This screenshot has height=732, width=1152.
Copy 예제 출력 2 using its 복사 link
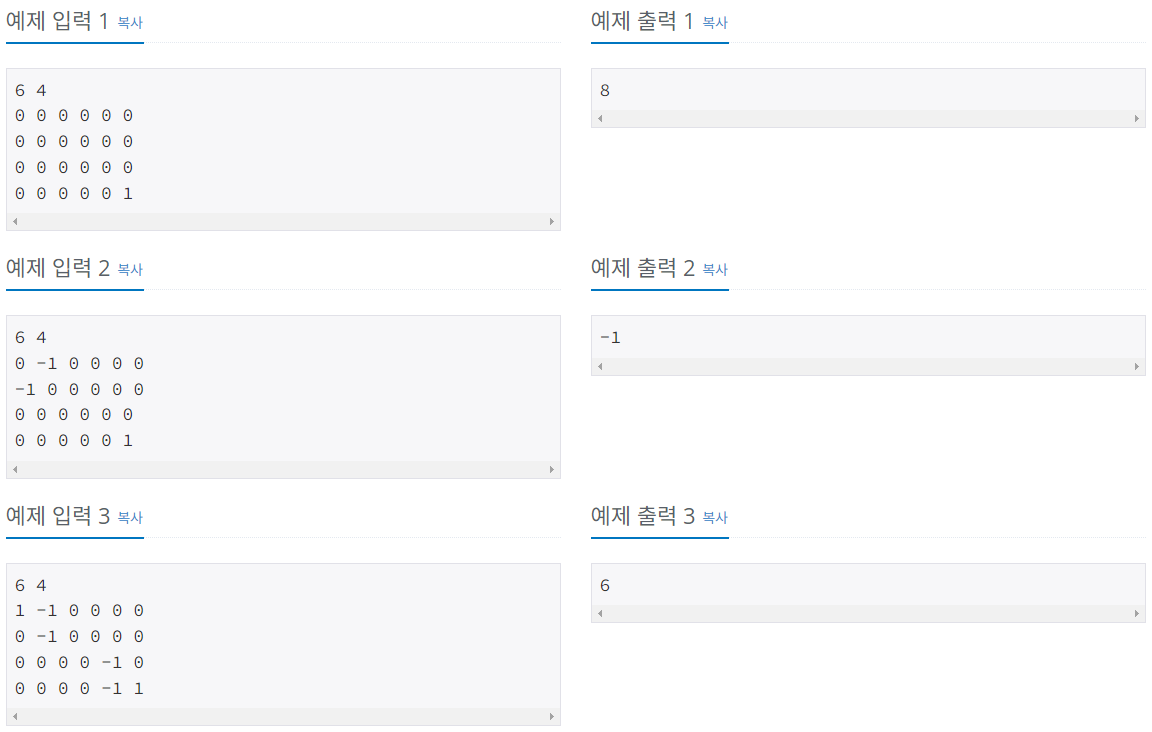coord(714,270)
